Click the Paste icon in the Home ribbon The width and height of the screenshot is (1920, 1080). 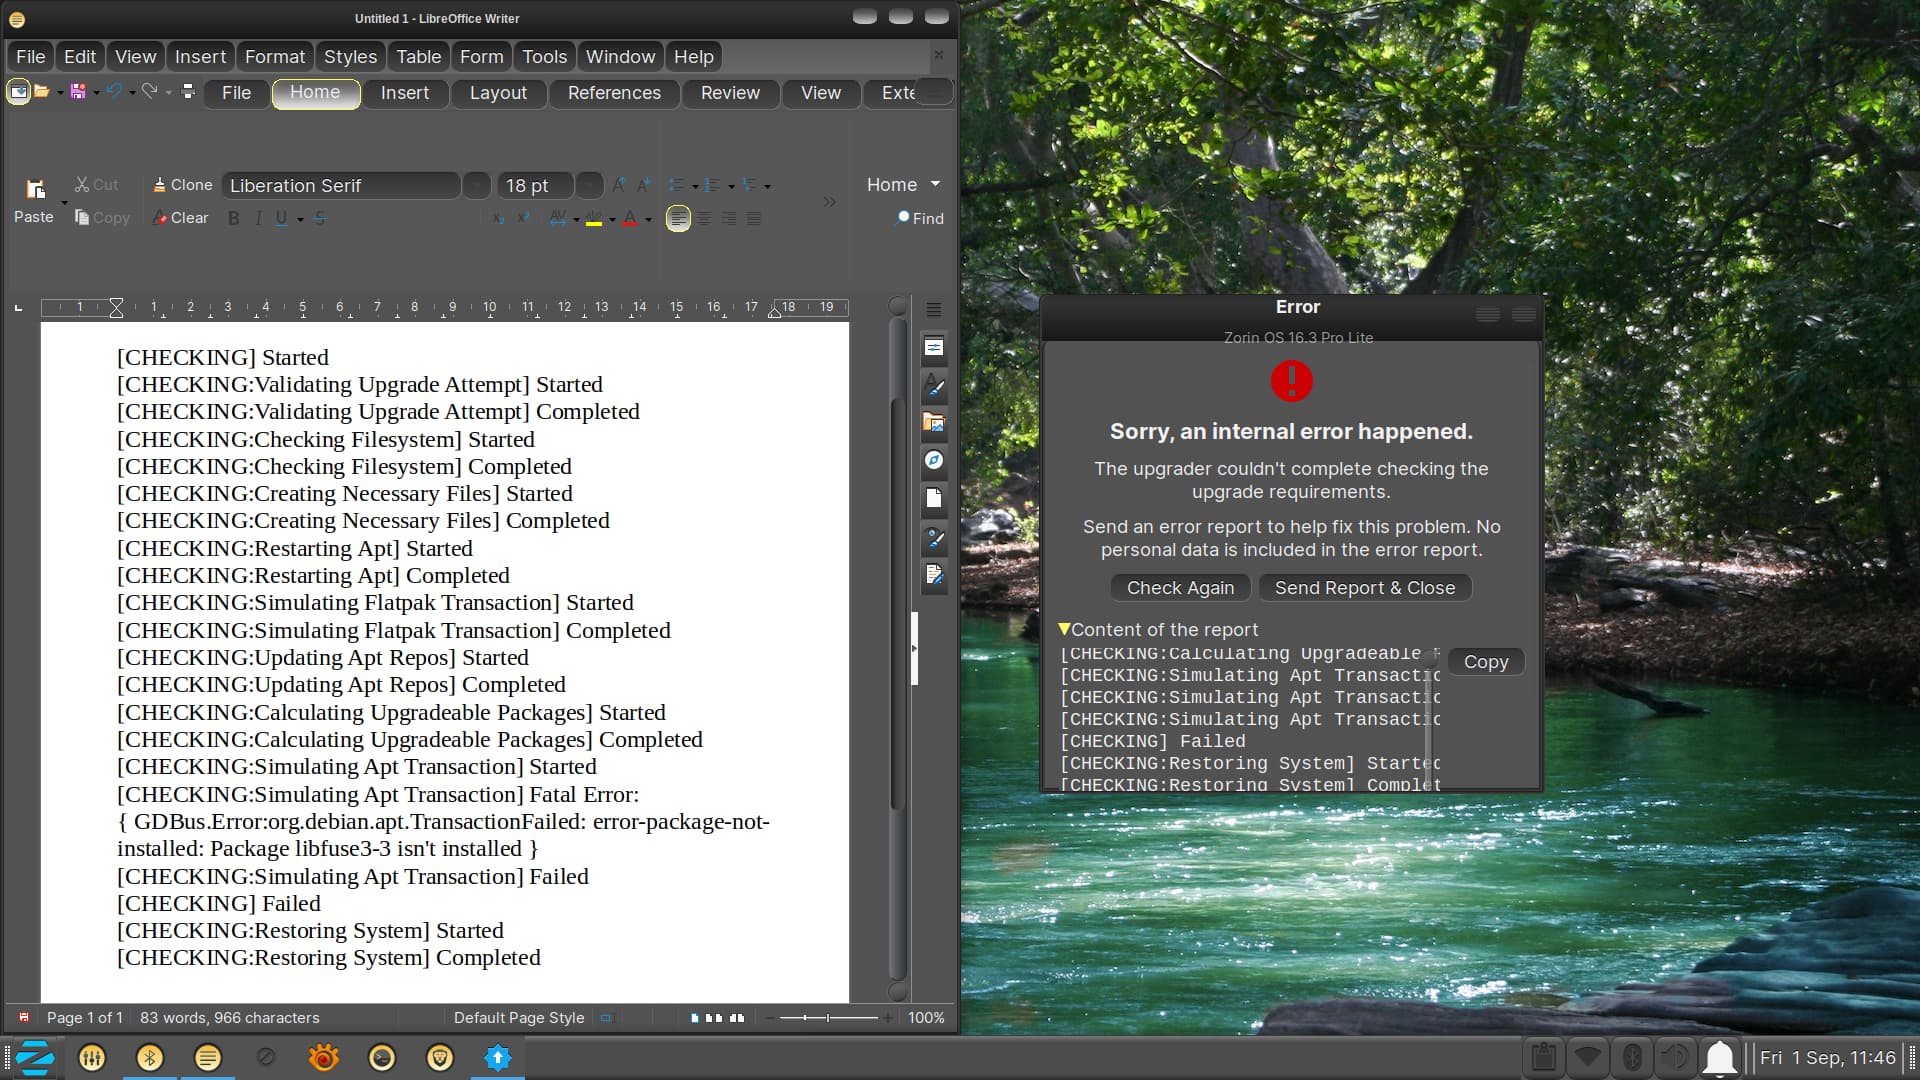[x=35, y=188]
